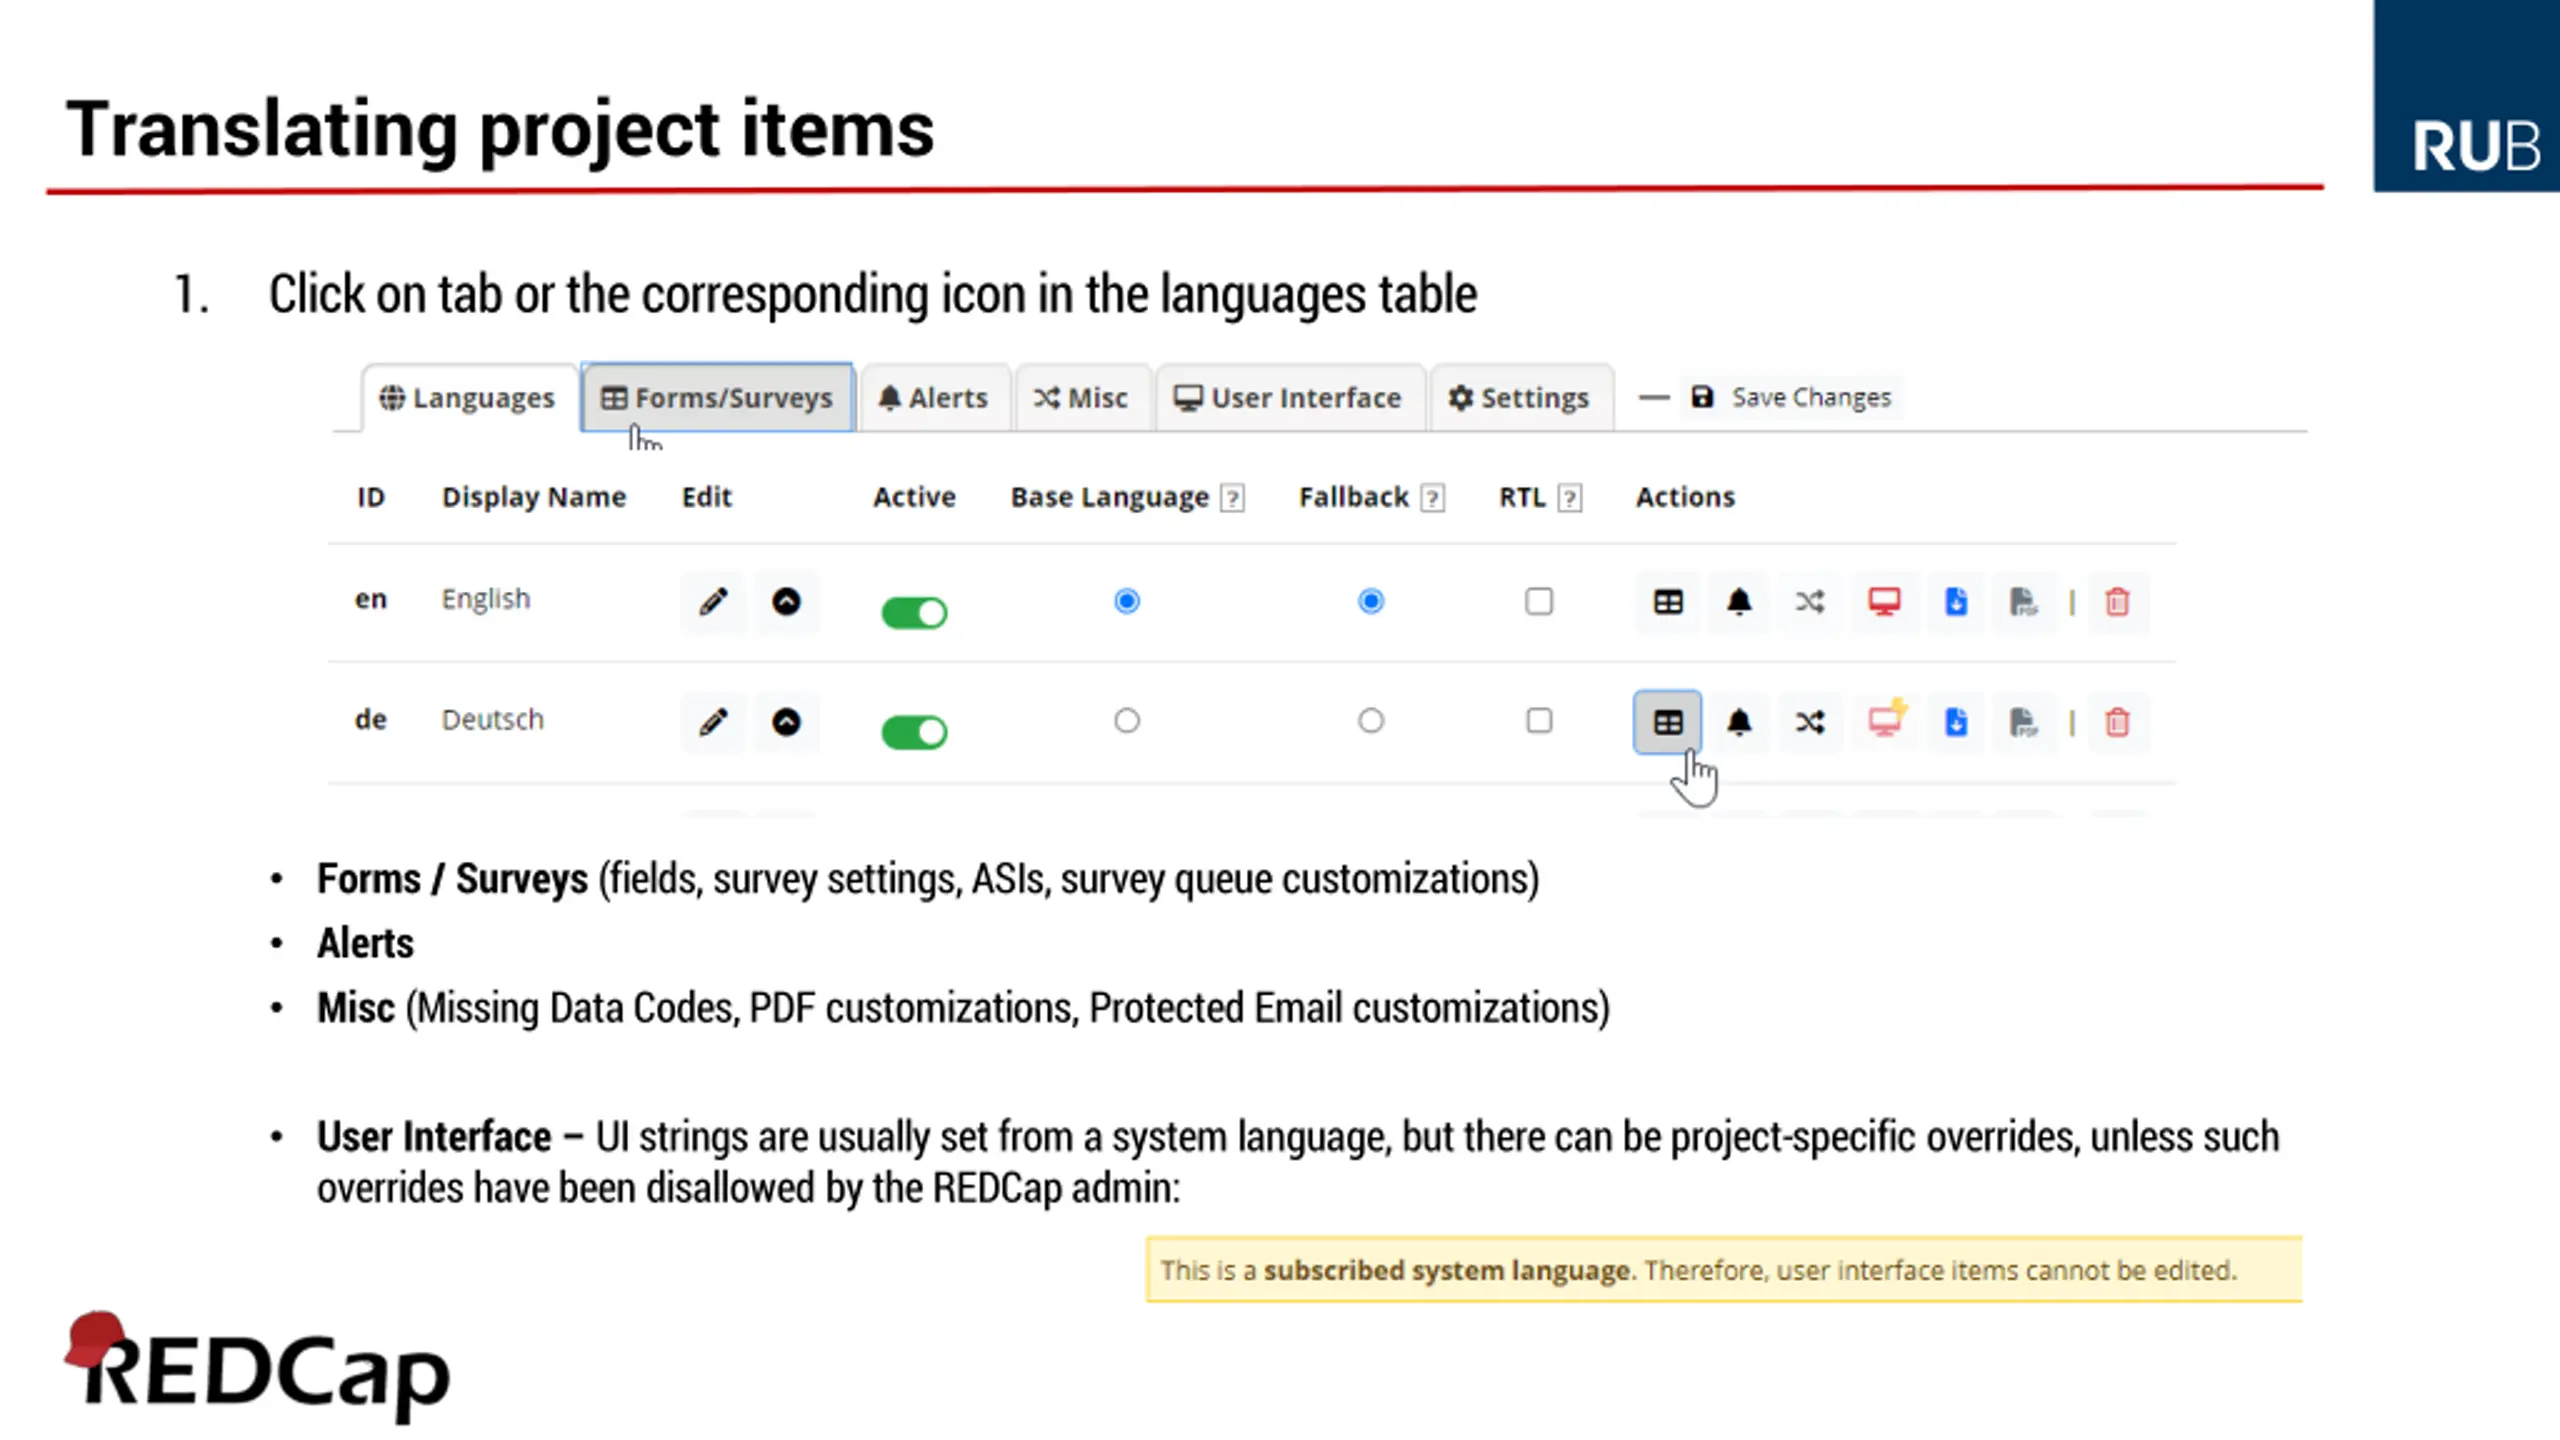
Task: Click the circular chevron-up icon for Deutsch
Action: pos(787,722)
